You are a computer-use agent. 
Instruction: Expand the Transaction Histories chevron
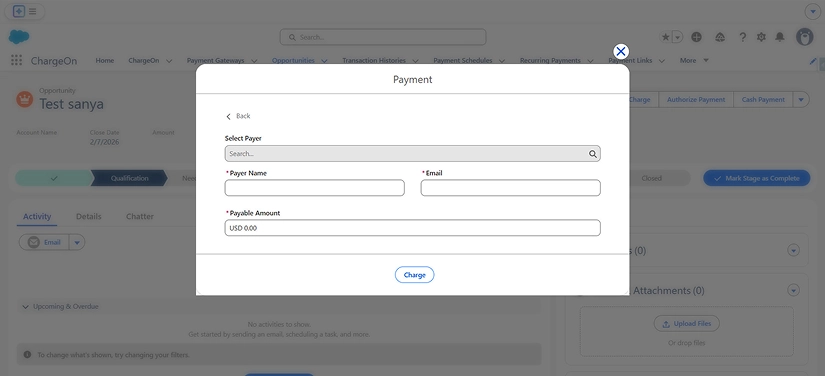pos(415,61)
